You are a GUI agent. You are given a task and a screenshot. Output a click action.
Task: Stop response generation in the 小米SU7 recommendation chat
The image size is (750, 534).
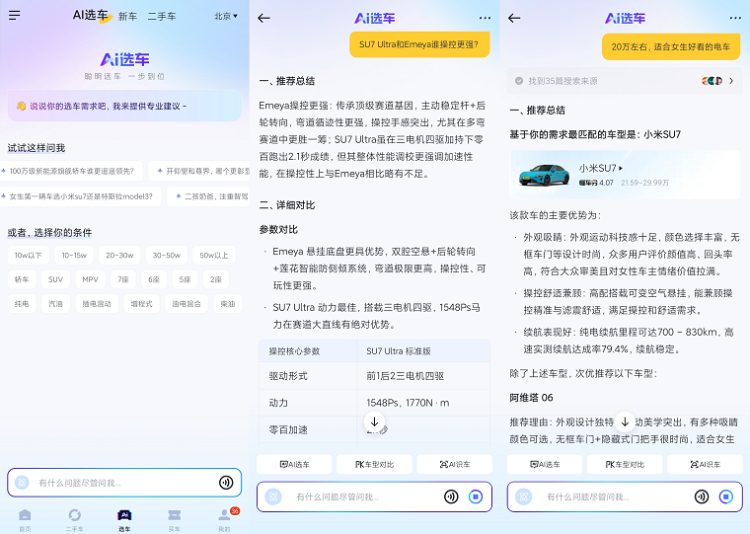tap(726, 497)
